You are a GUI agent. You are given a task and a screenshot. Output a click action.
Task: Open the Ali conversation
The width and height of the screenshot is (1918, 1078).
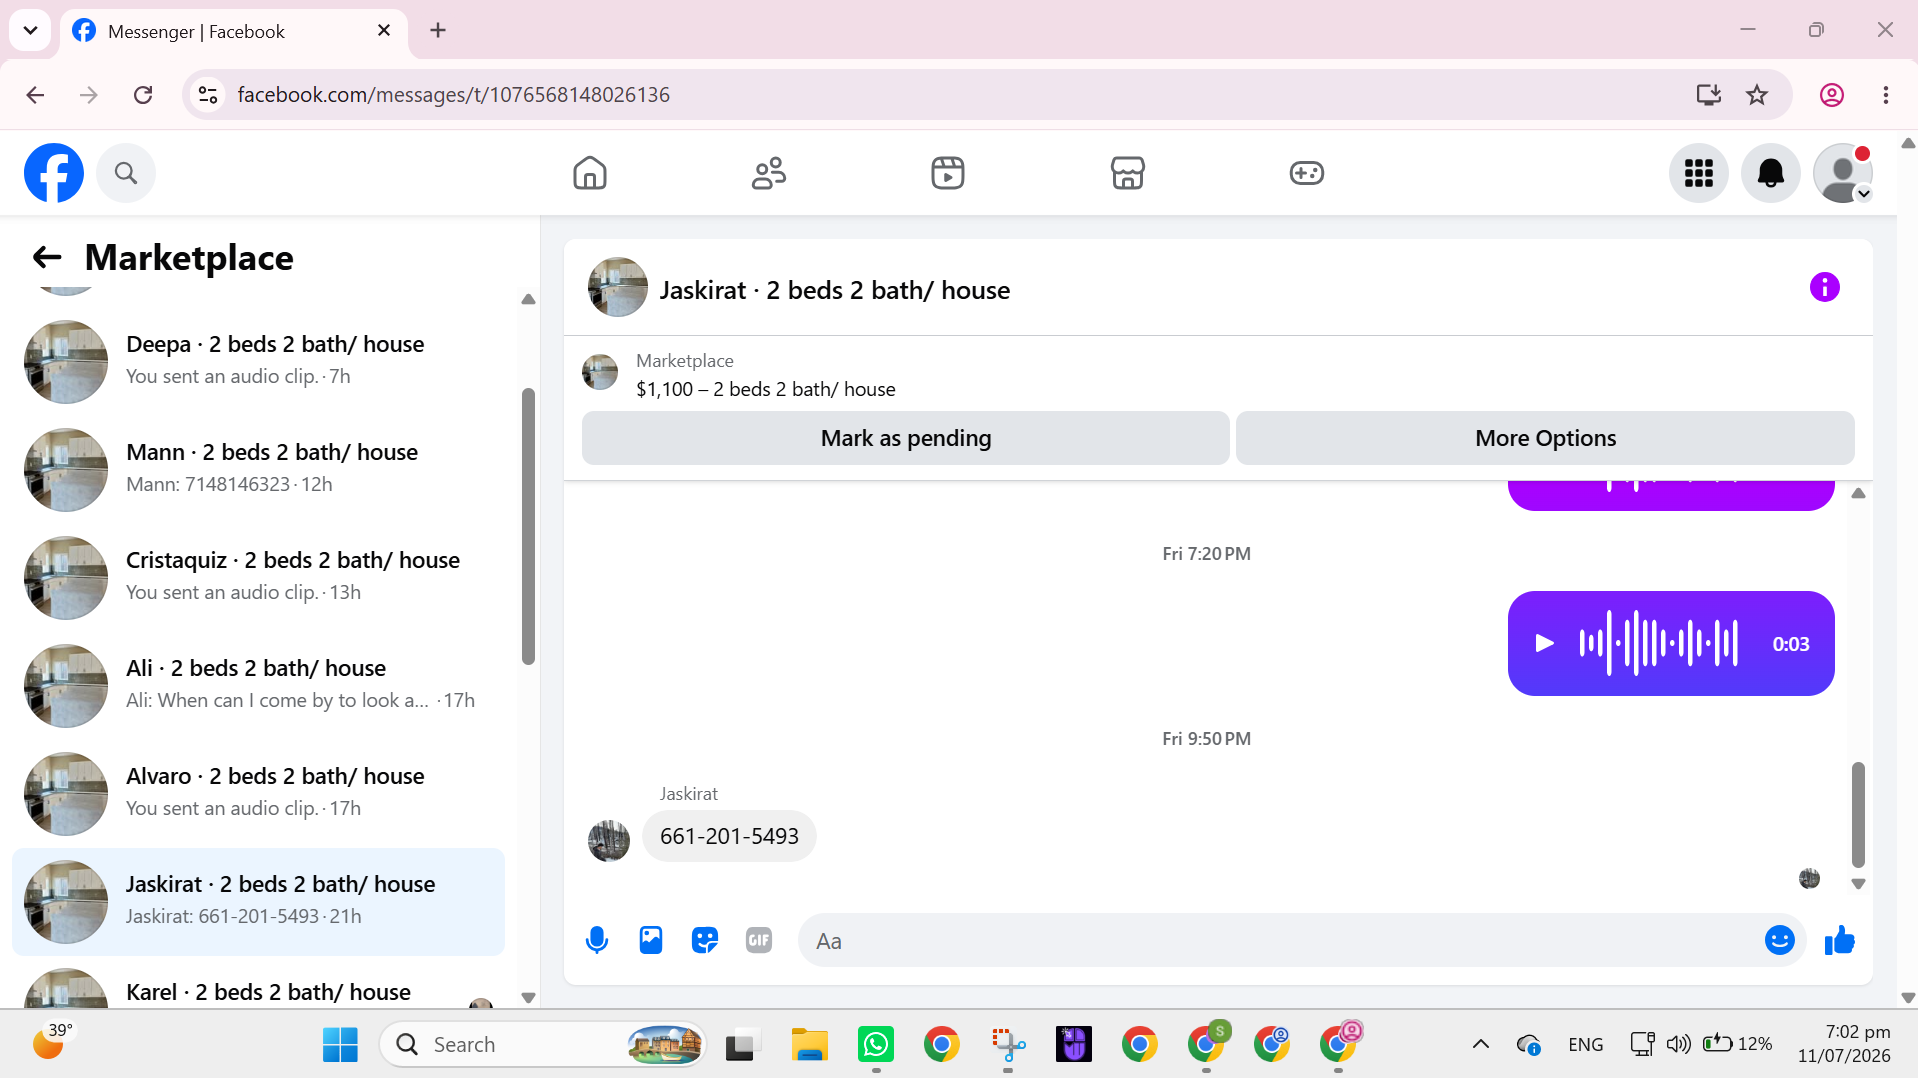pos(258,685)
